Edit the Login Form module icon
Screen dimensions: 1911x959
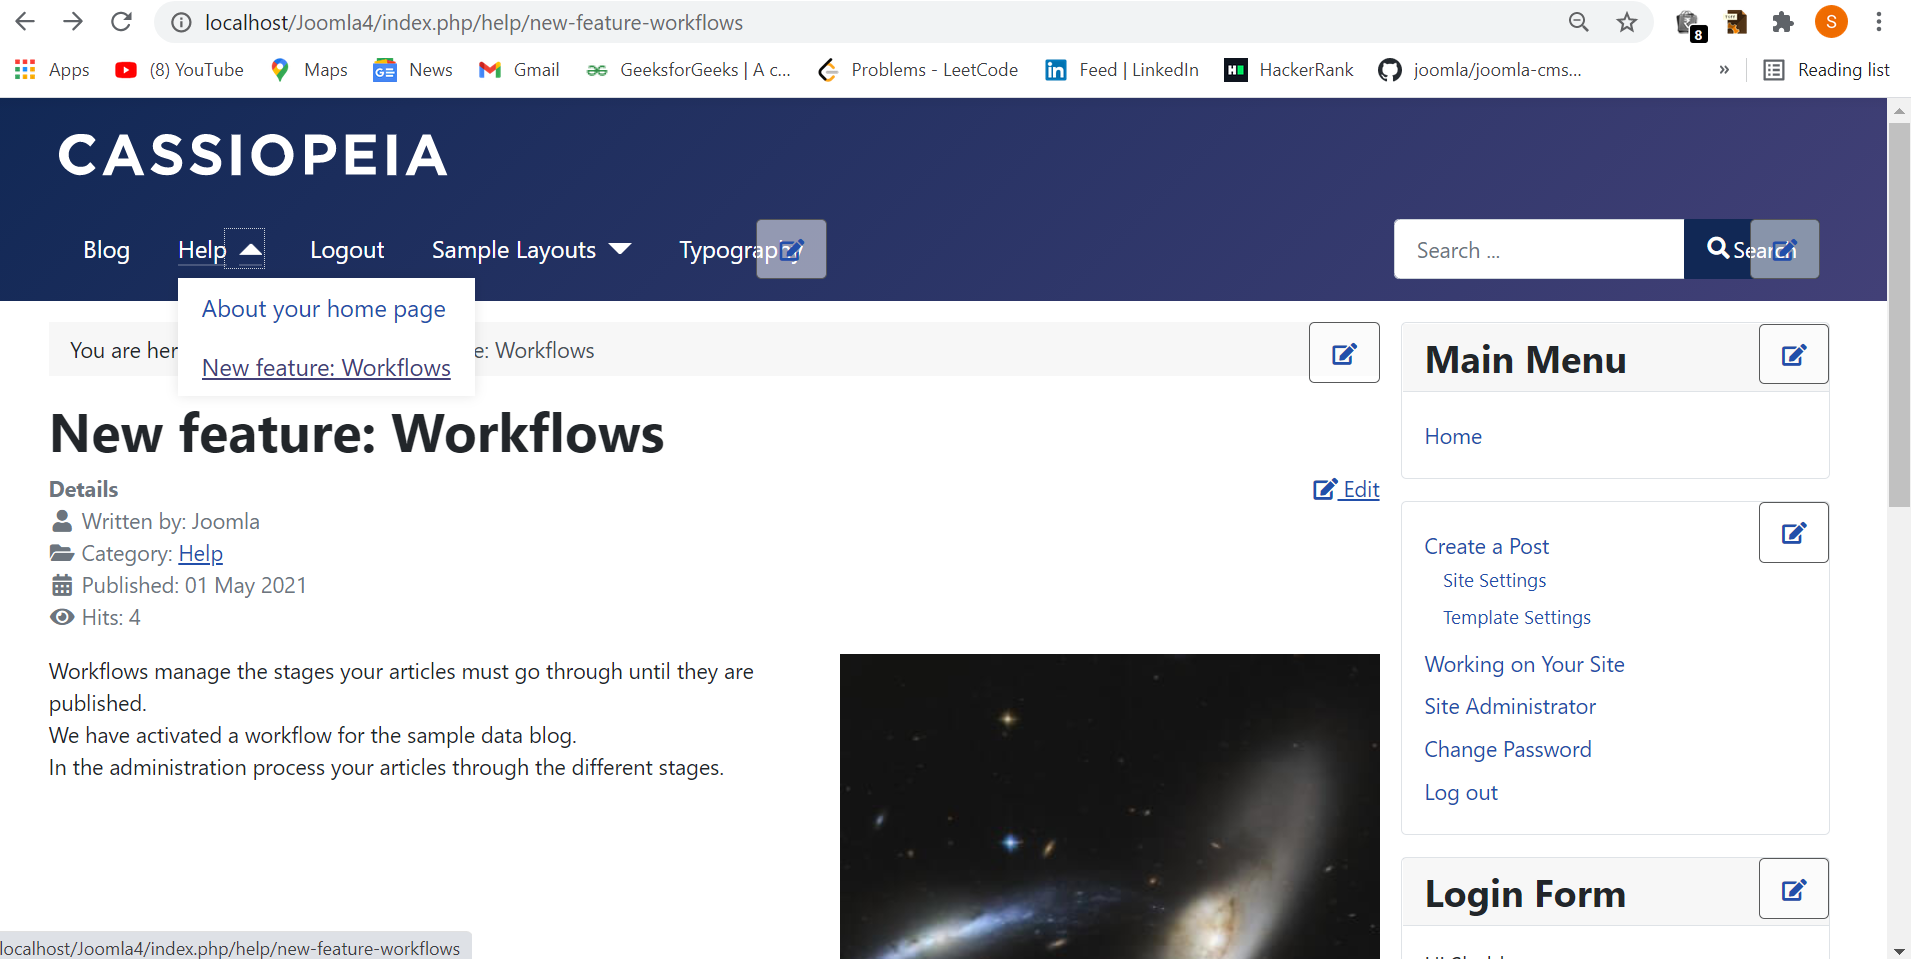1794,889
